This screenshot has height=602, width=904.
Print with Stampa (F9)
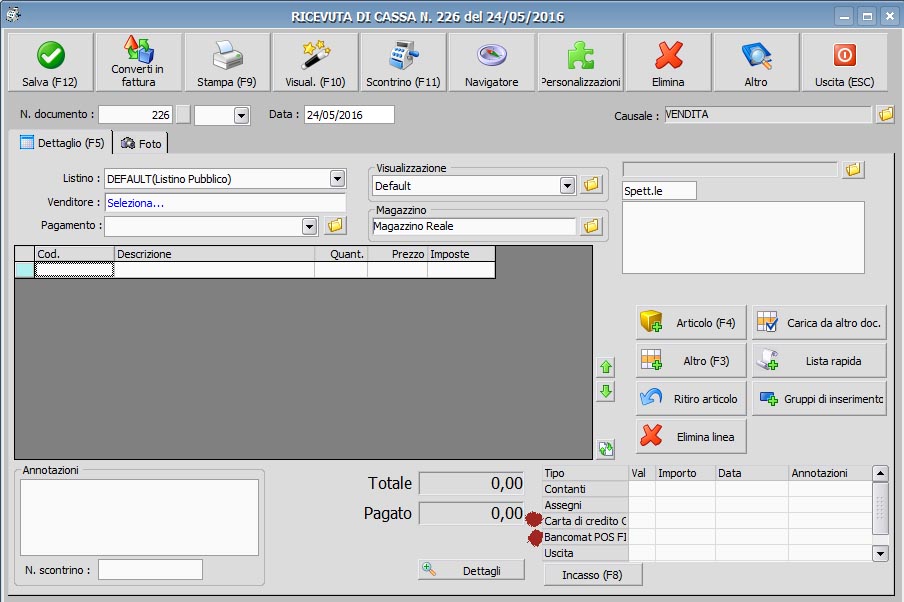pyautogui.click(x=227, y=62)
